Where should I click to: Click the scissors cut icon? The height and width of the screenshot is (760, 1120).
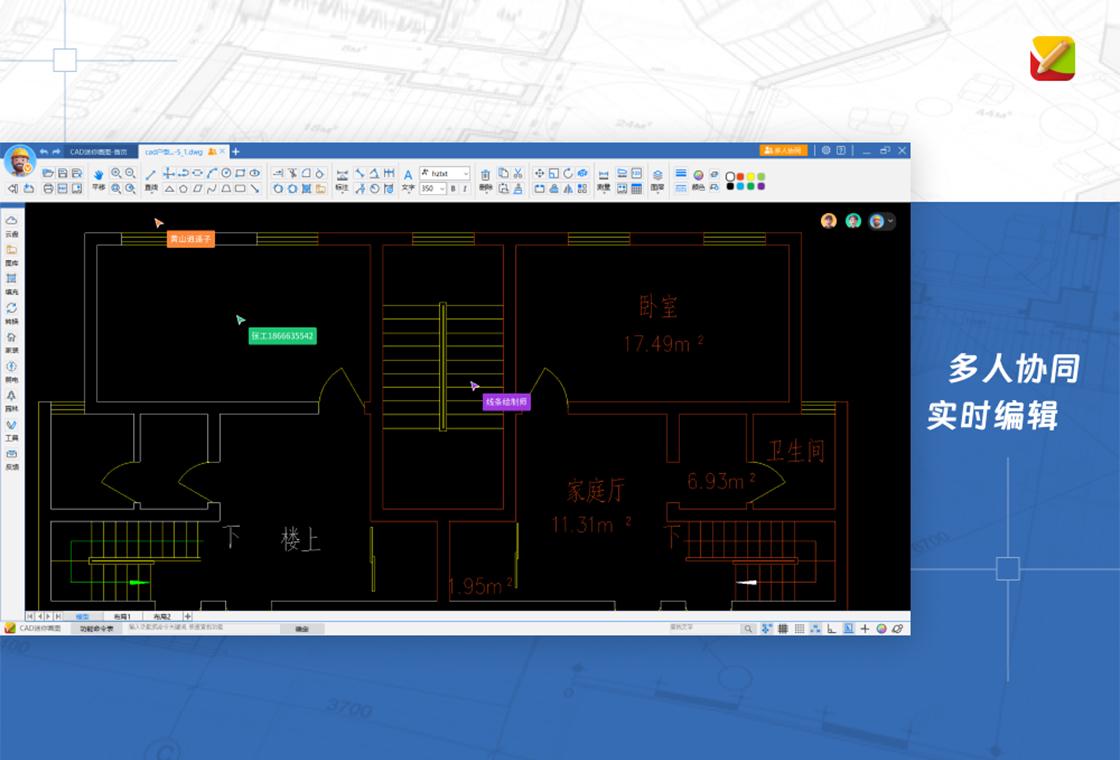[517, 173]
